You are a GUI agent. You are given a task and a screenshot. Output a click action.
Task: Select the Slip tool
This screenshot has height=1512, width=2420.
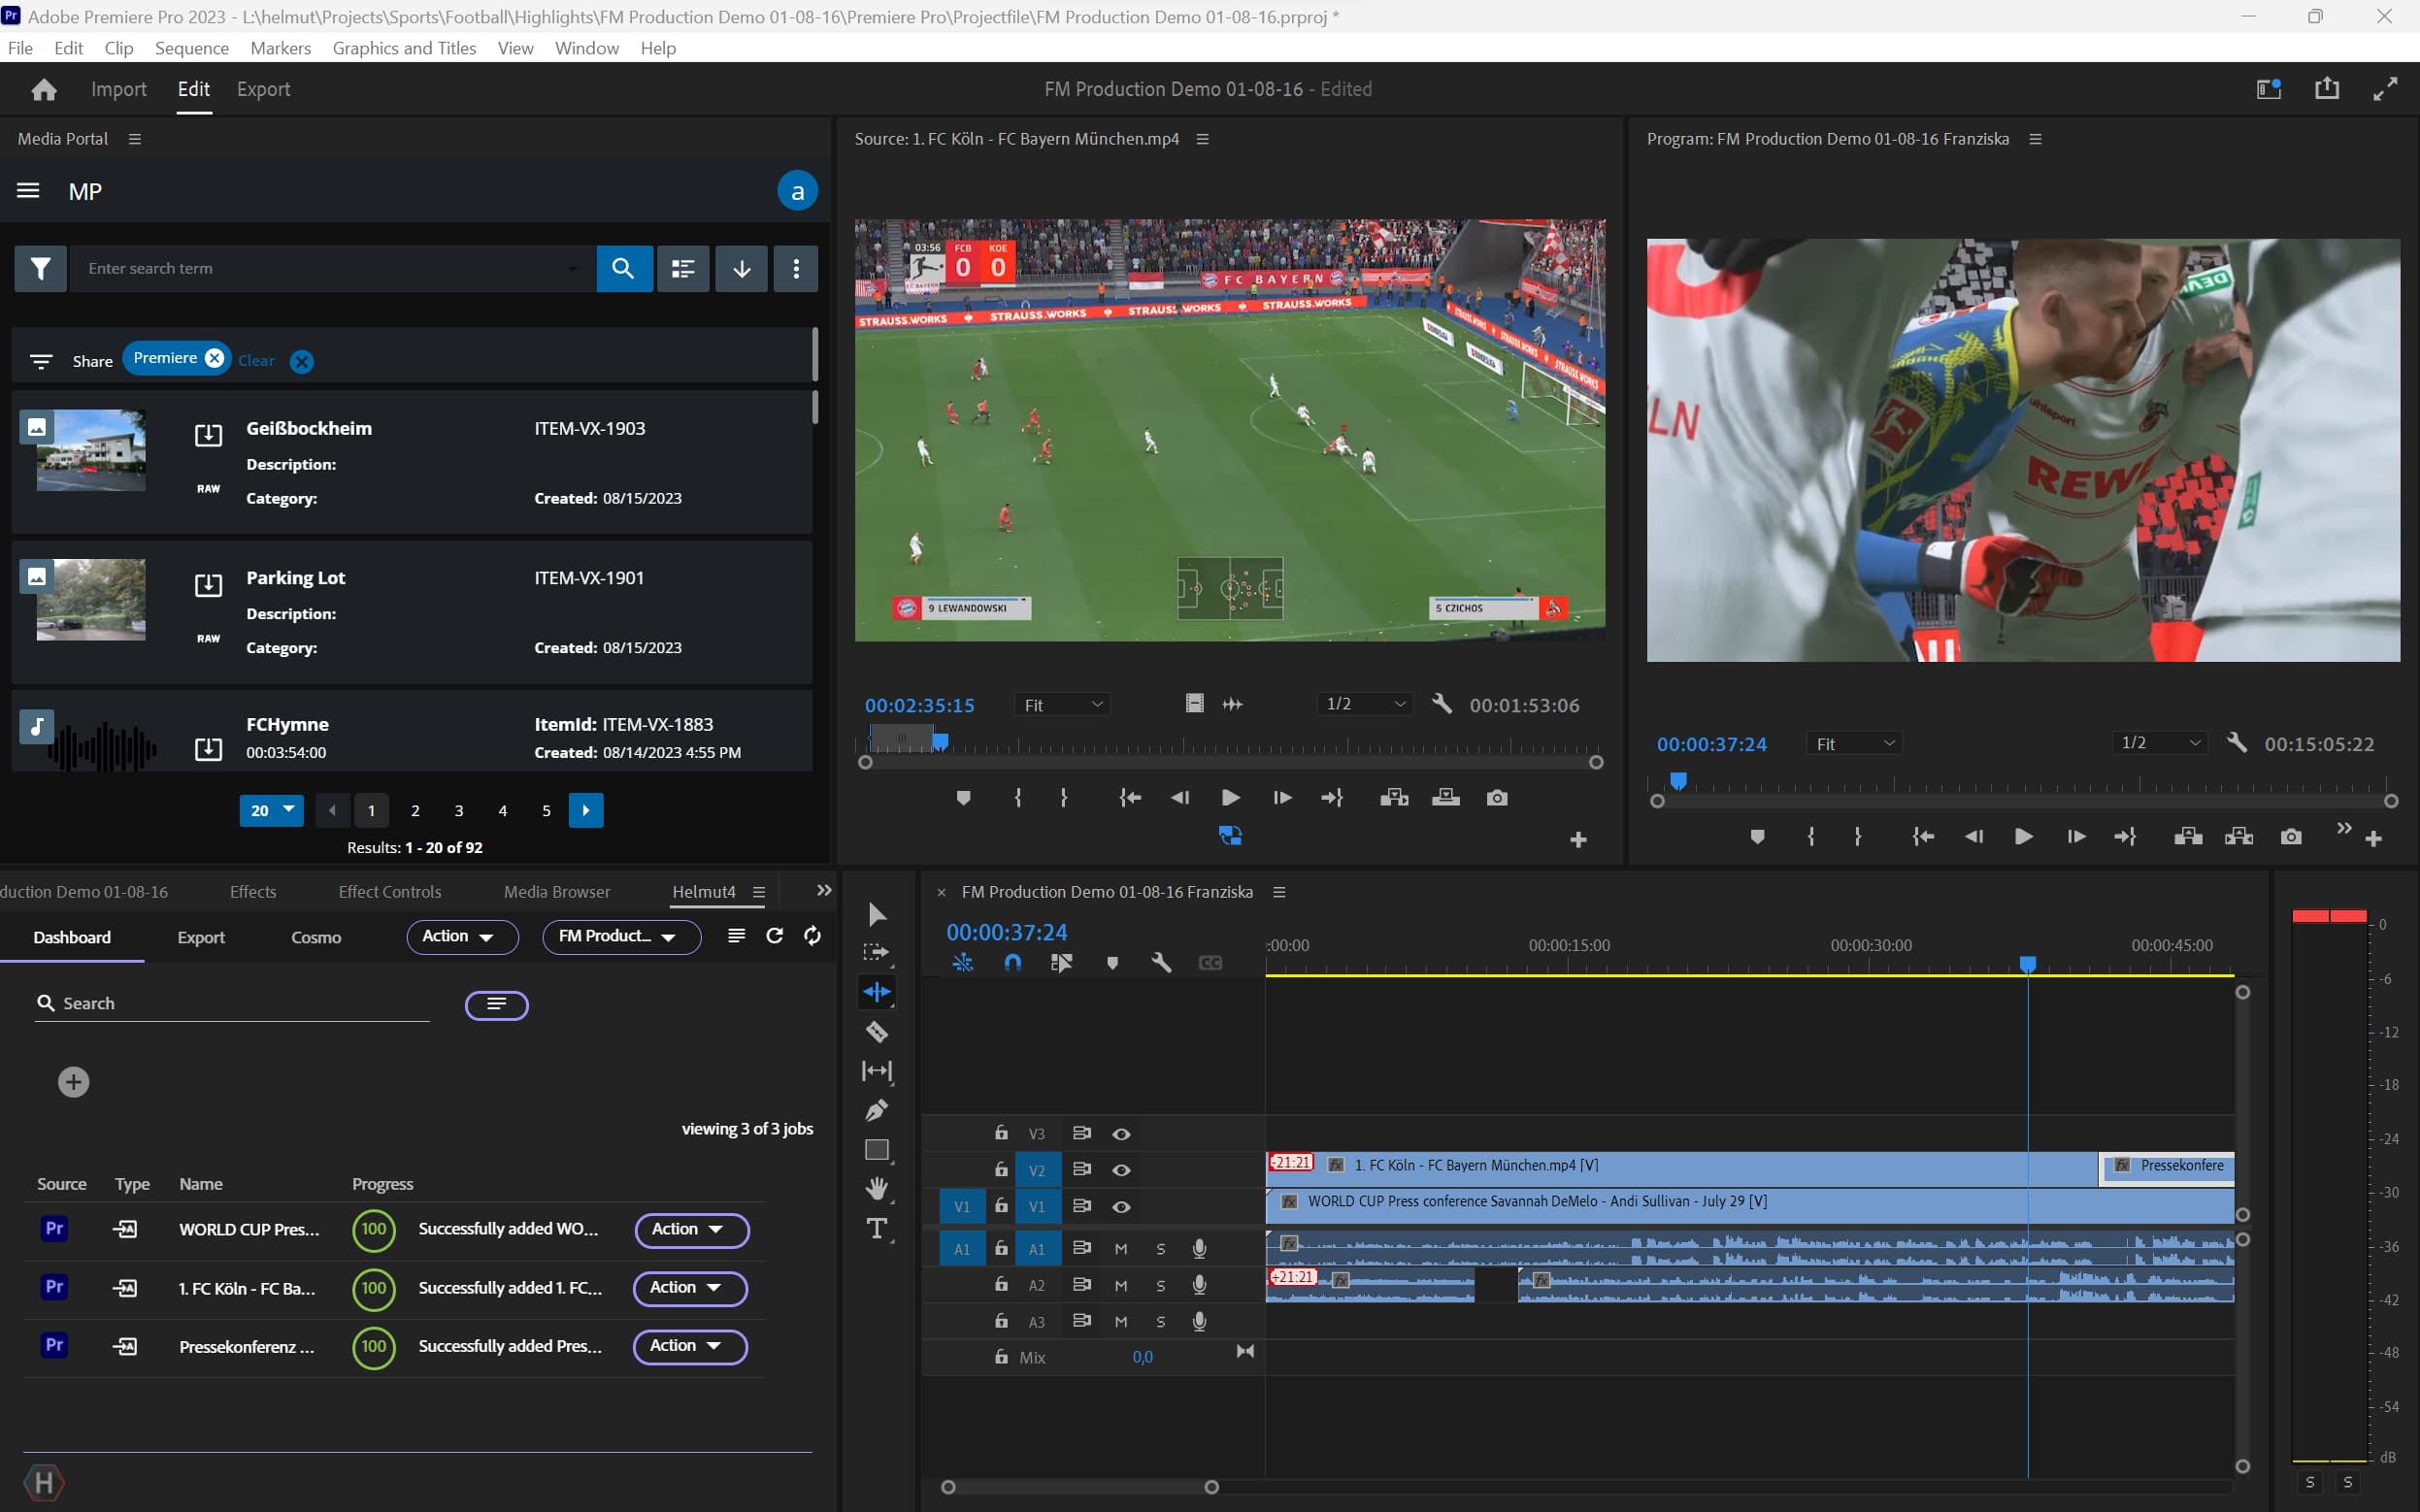pos(877,1071)
